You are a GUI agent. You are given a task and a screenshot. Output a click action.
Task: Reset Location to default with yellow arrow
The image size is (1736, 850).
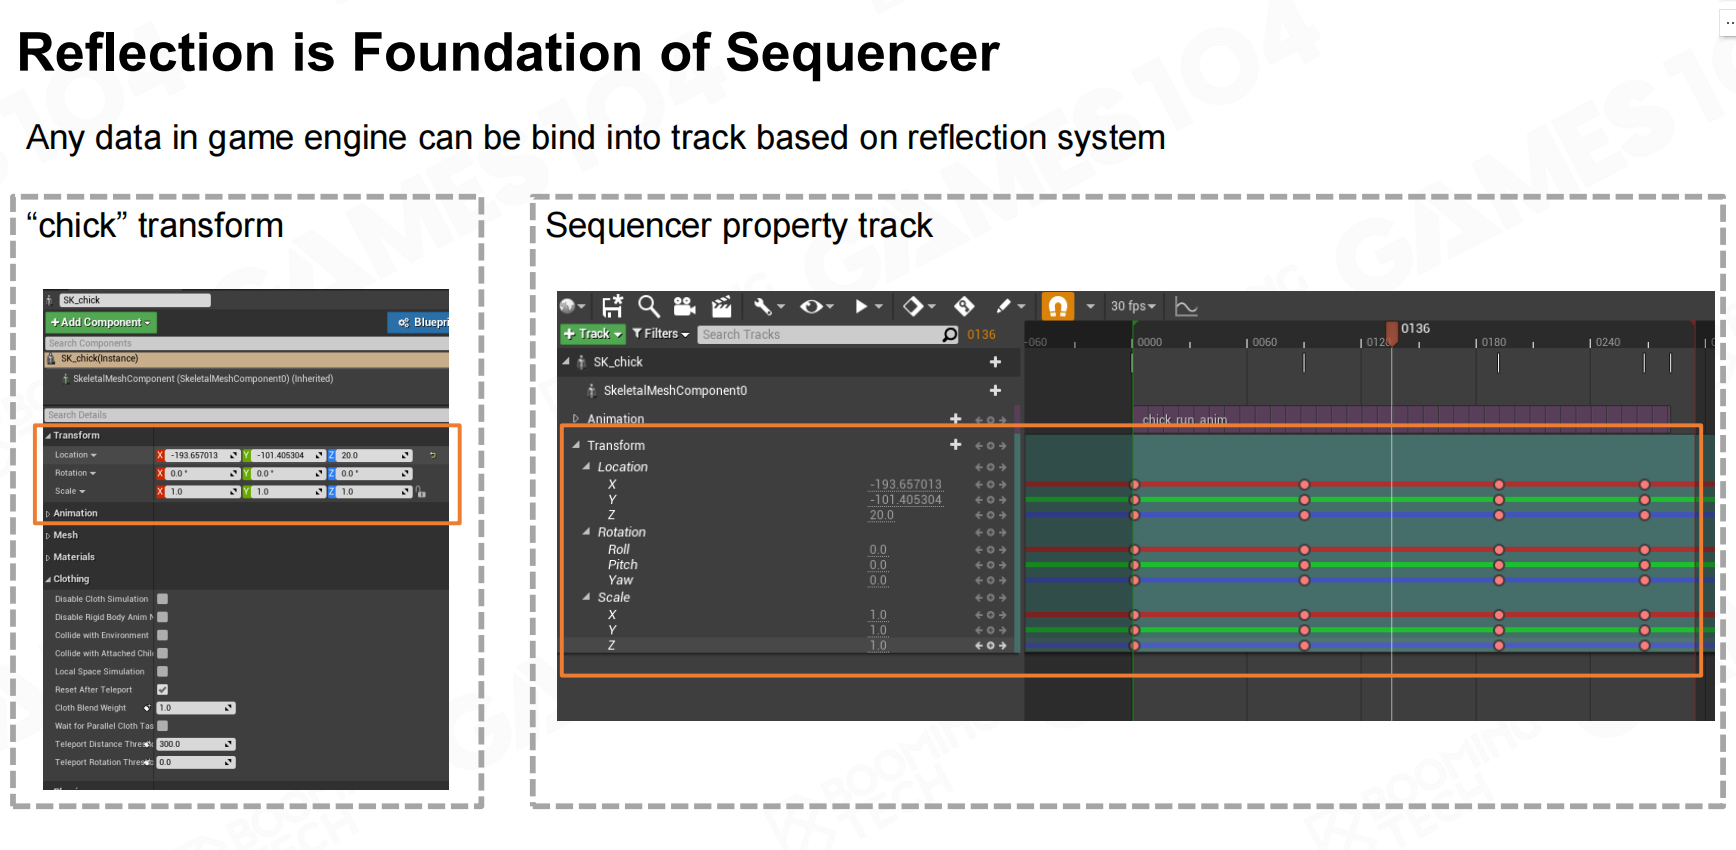(433, 455)
